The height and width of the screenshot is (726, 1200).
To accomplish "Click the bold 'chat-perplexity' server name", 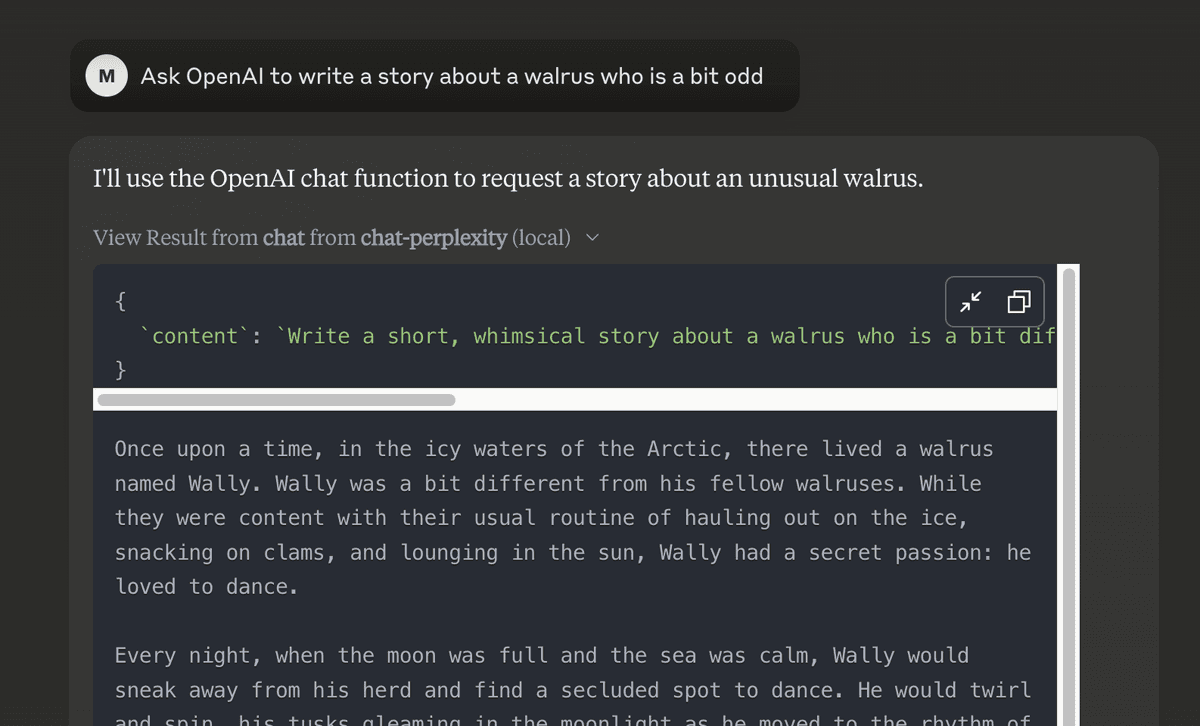I will [x=434, y=238].
